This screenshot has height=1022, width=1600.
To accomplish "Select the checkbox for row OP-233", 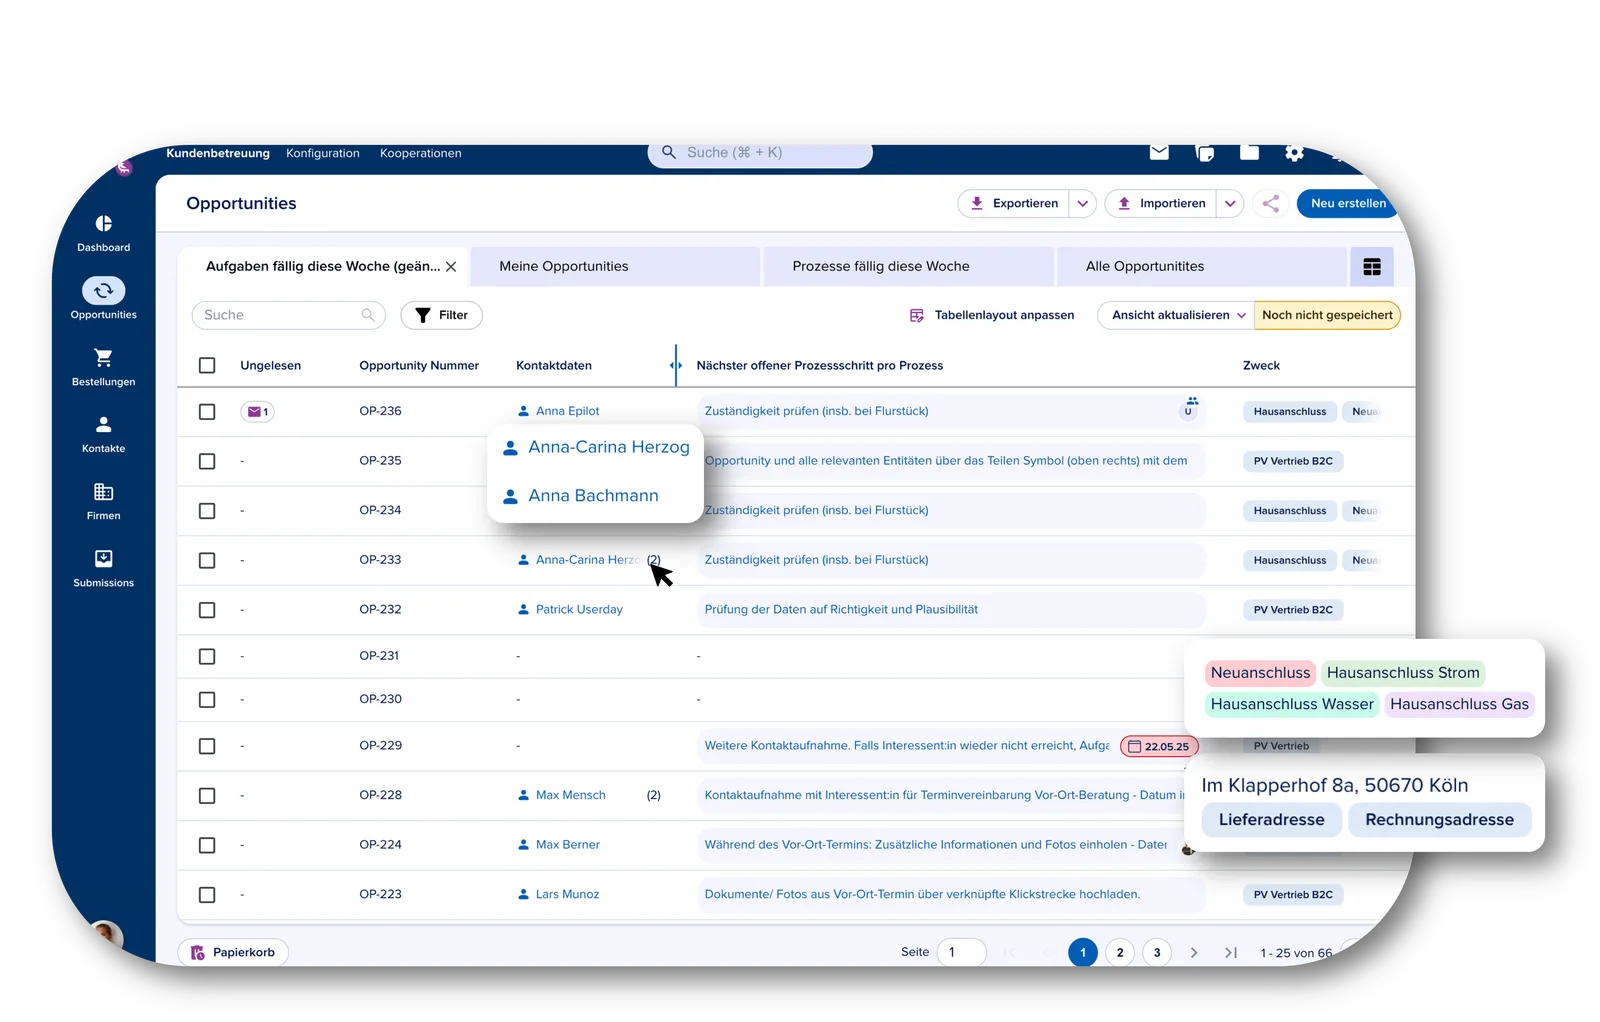I will (x=207, y=561).
